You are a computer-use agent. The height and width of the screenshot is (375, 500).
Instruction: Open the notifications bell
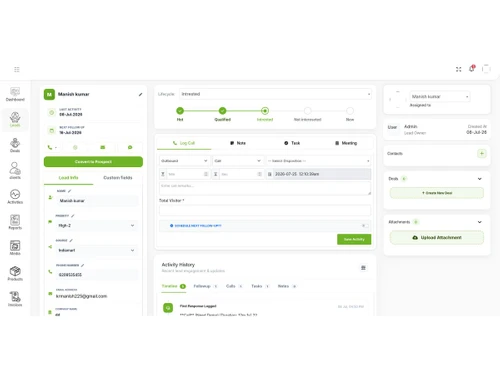[x=472, y=68]
